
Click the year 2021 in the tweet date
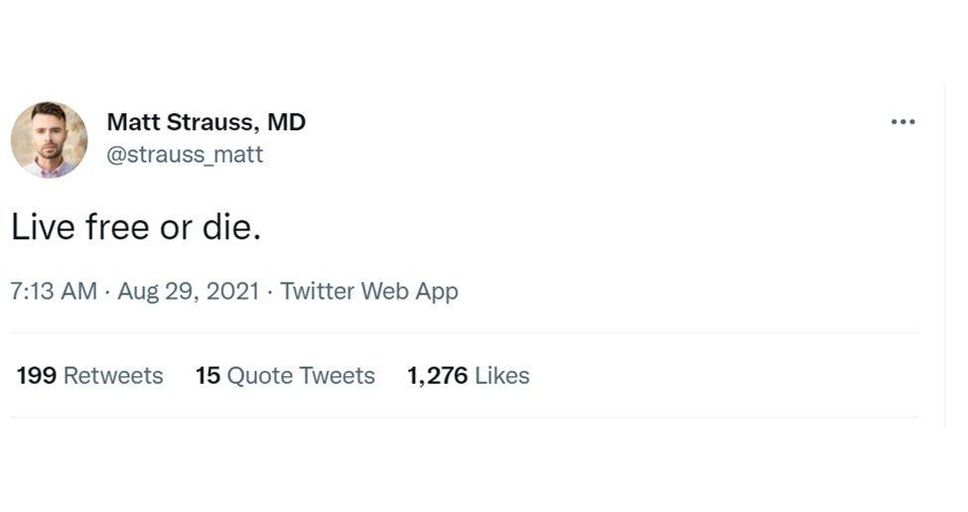pos(234,291)
